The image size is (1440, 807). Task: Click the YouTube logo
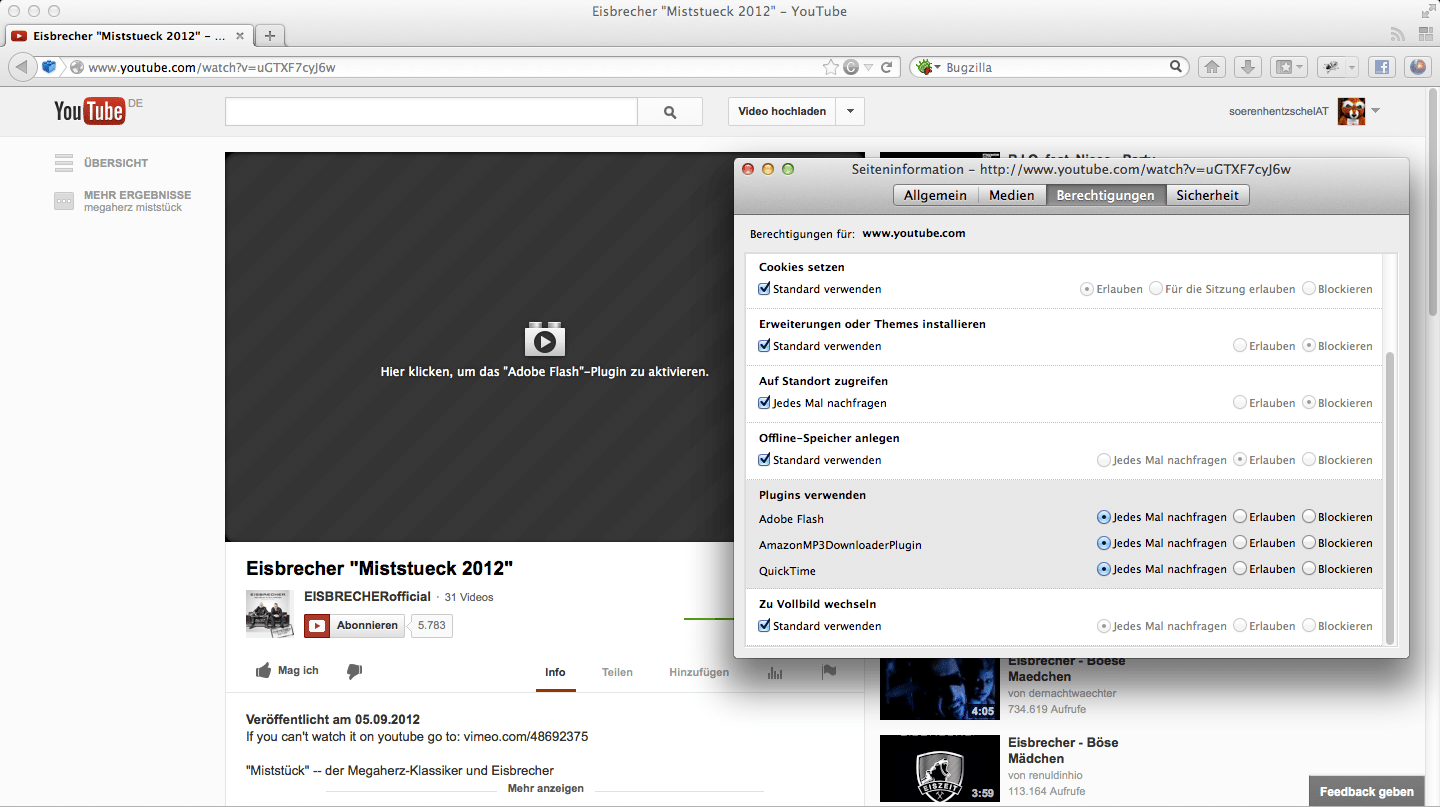coord(90,111)
